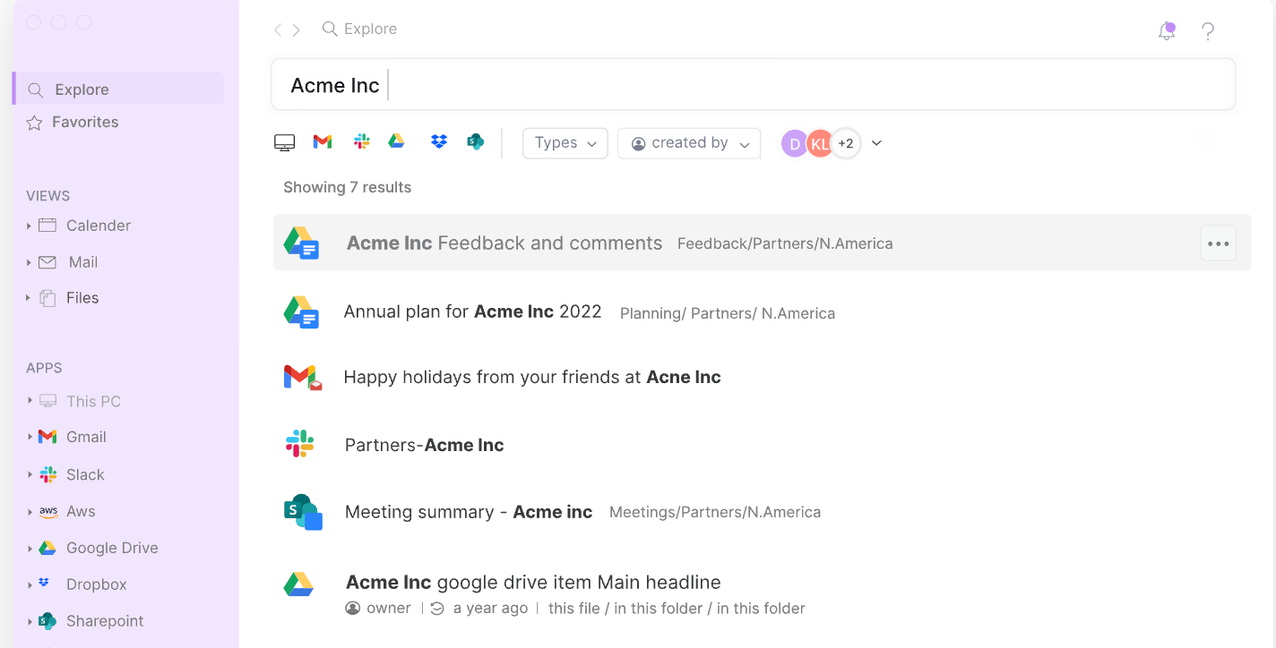
Task: Toggle the KL user avatar filter
Action: pos(820,143)
